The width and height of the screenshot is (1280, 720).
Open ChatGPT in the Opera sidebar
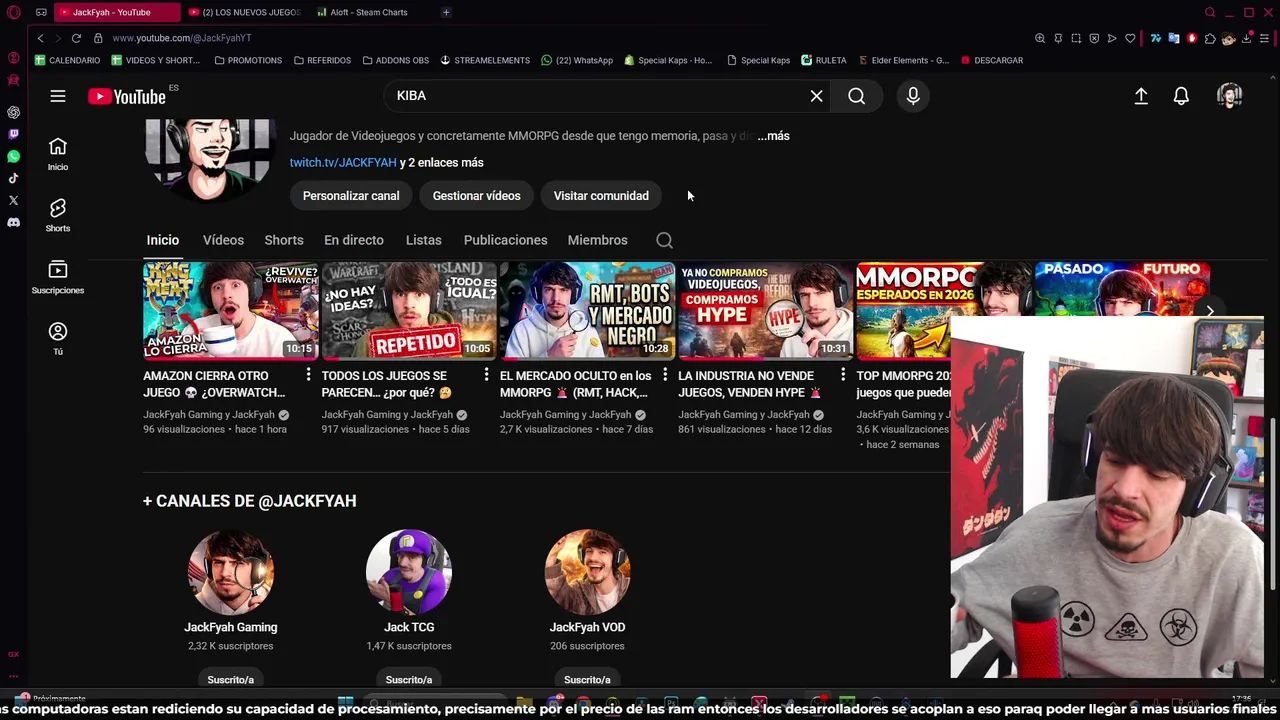point(13,112)
